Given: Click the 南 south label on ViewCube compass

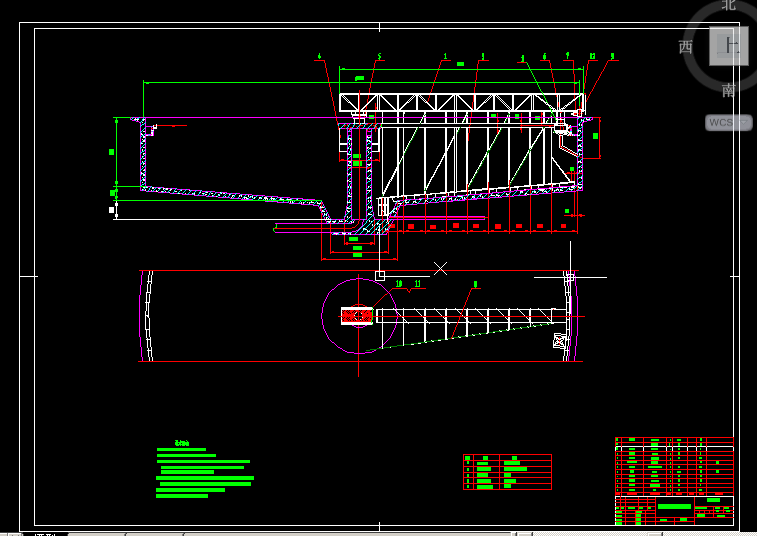Looking at the screenshot, I should click(729, 90).
